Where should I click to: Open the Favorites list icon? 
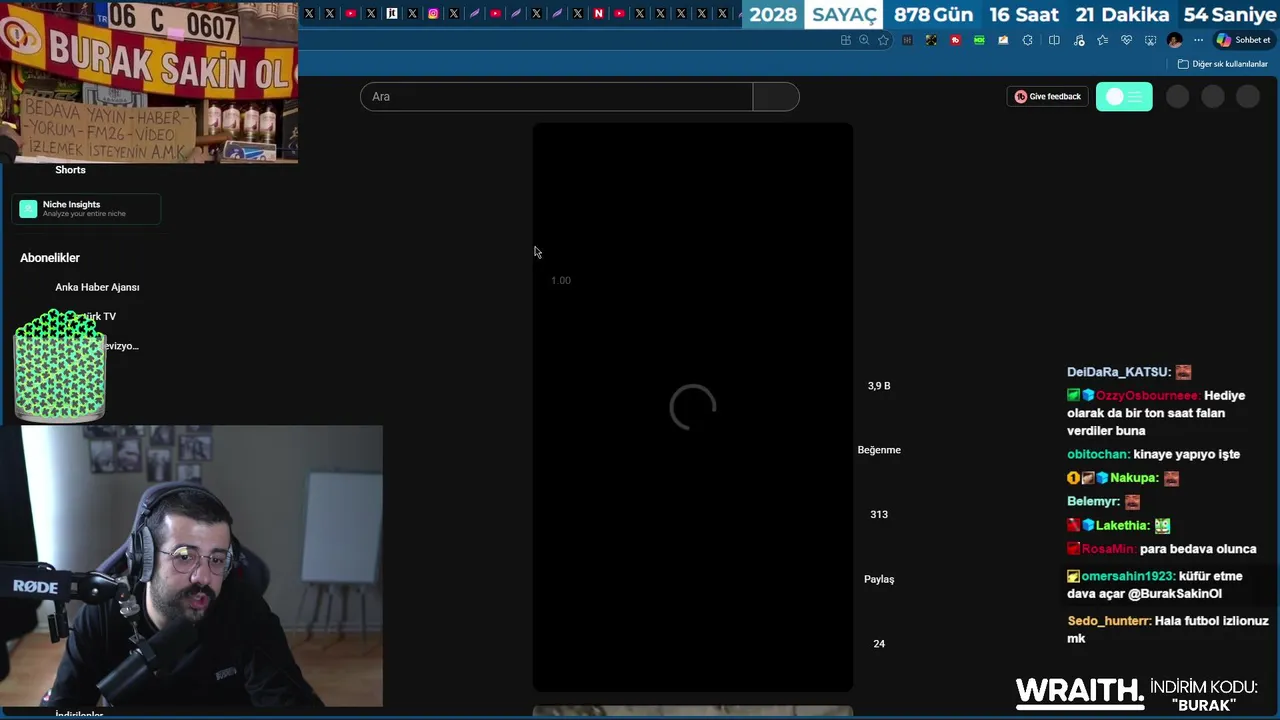tap(1102, 40)
